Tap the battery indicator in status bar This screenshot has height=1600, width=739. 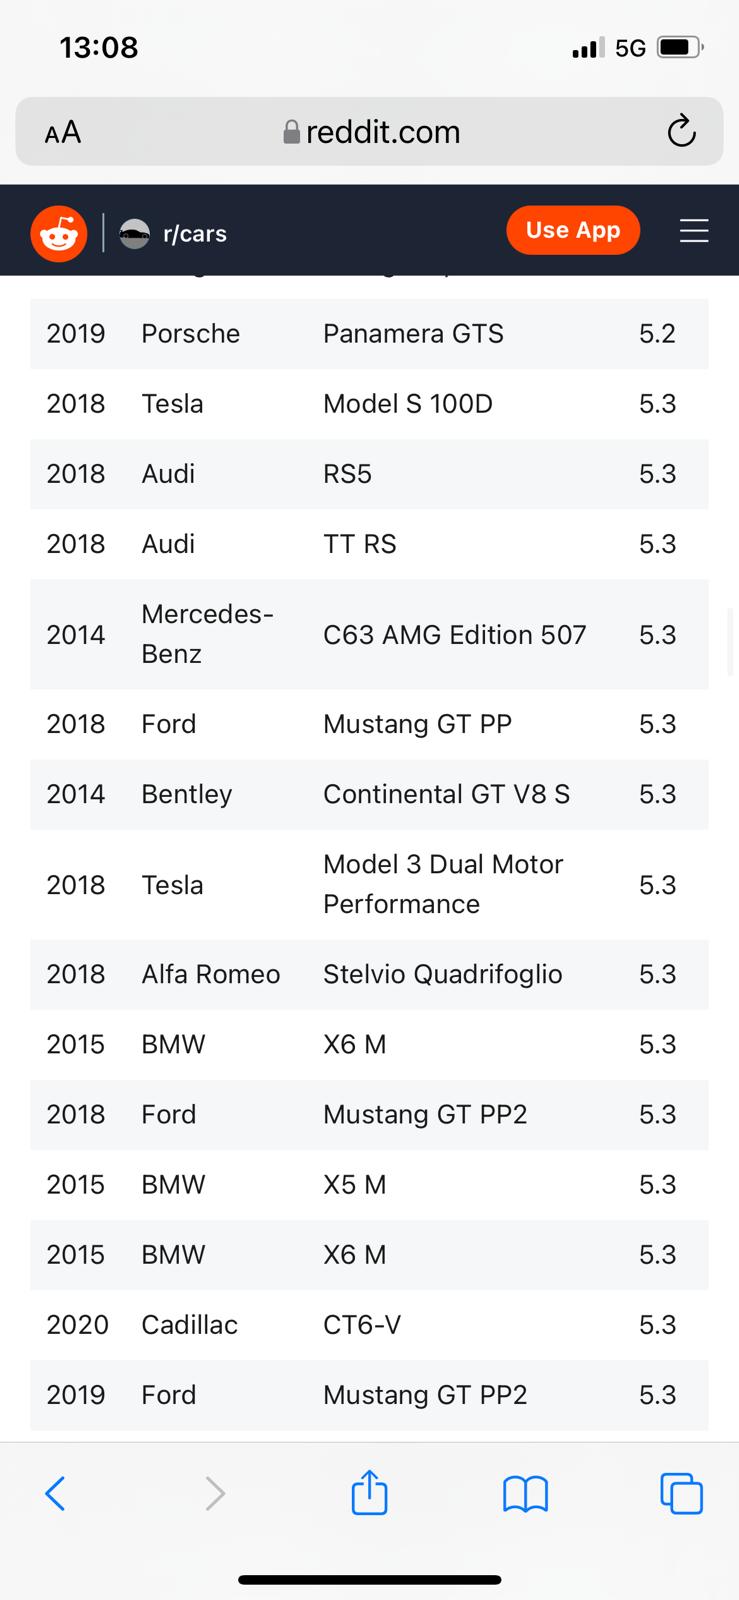click(x=679, y=47)
